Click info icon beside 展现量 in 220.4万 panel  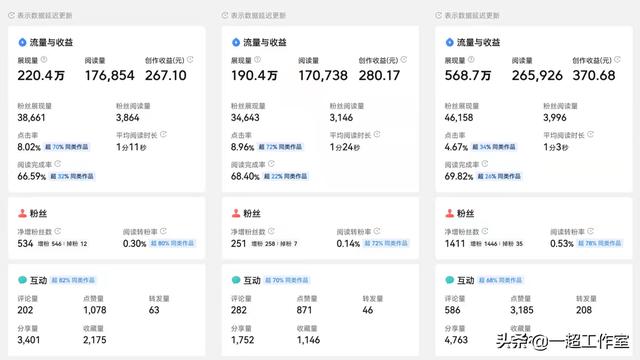44,60
